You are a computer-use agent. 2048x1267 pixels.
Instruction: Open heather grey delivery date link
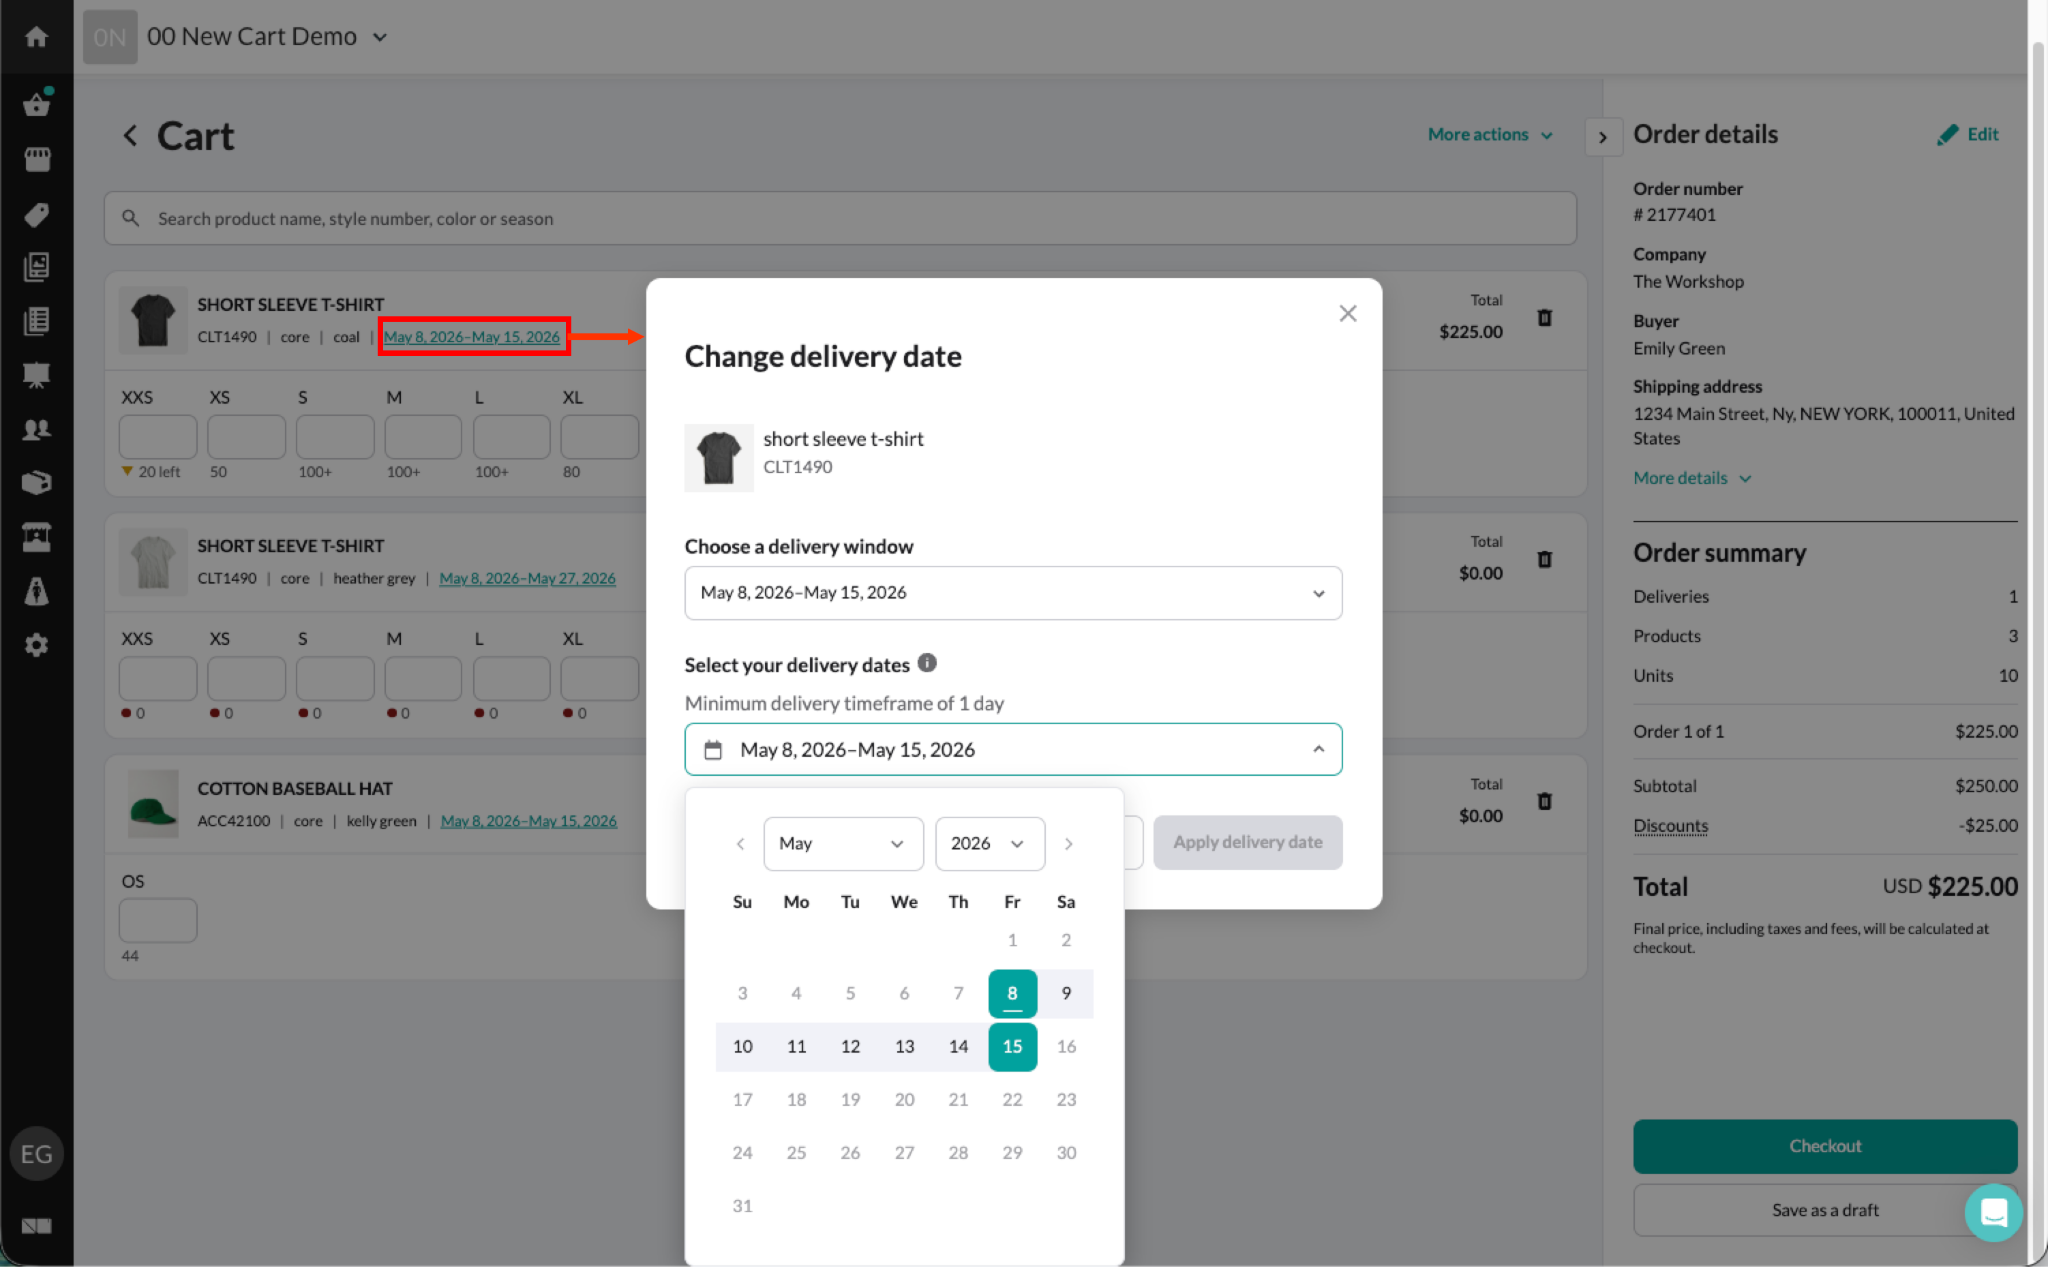527,578
